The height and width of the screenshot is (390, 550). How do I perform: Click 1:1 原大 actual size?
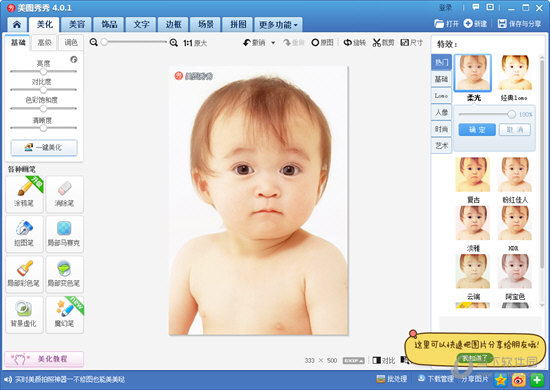click(195, 43)
